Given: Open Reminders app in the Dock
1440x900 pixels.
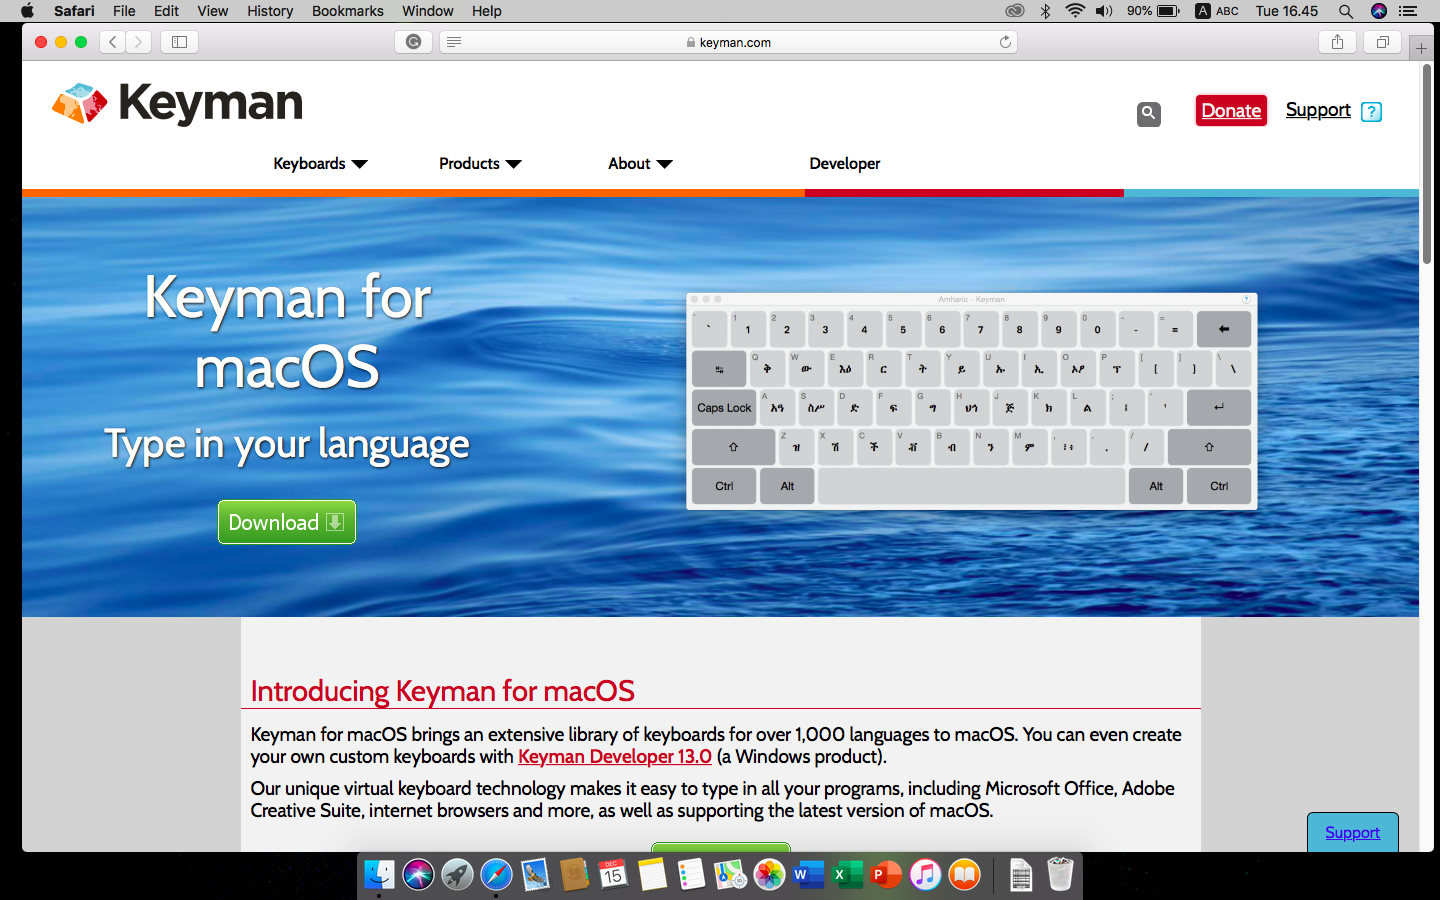Looking at the screenshot, I should pos(691,875).
